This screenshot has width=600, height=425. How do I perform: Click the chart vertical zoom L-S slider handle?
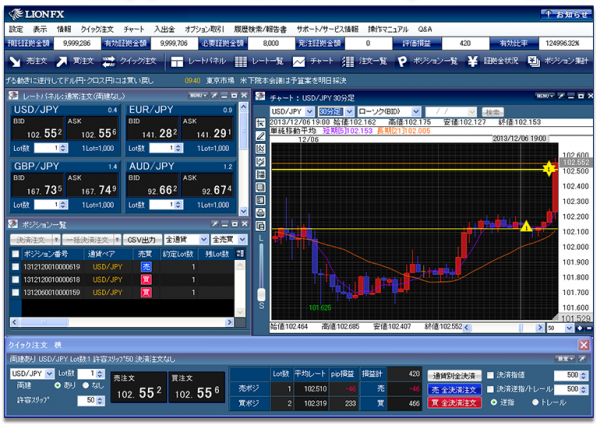click(261, 294)
